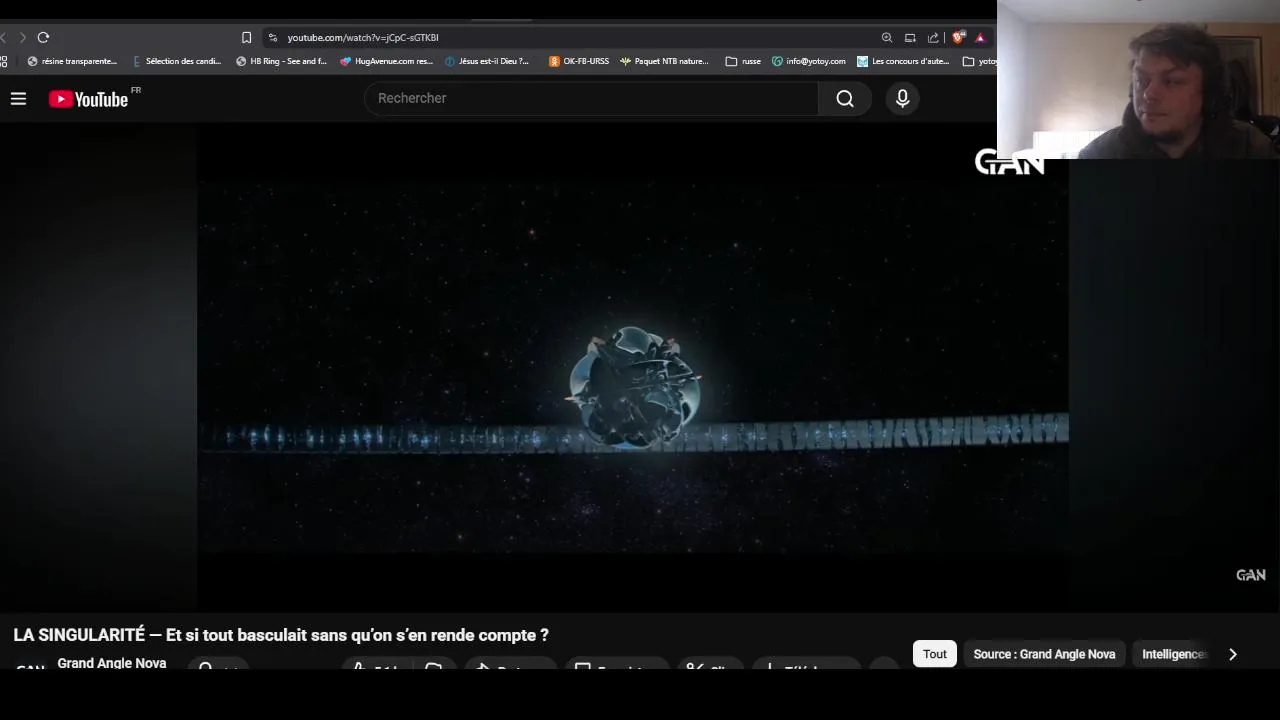Image resolution: width=1280 pixels, height=720 pixels.
Task: Show more chips with the right chevron arrow
Action: (1232, 654)
